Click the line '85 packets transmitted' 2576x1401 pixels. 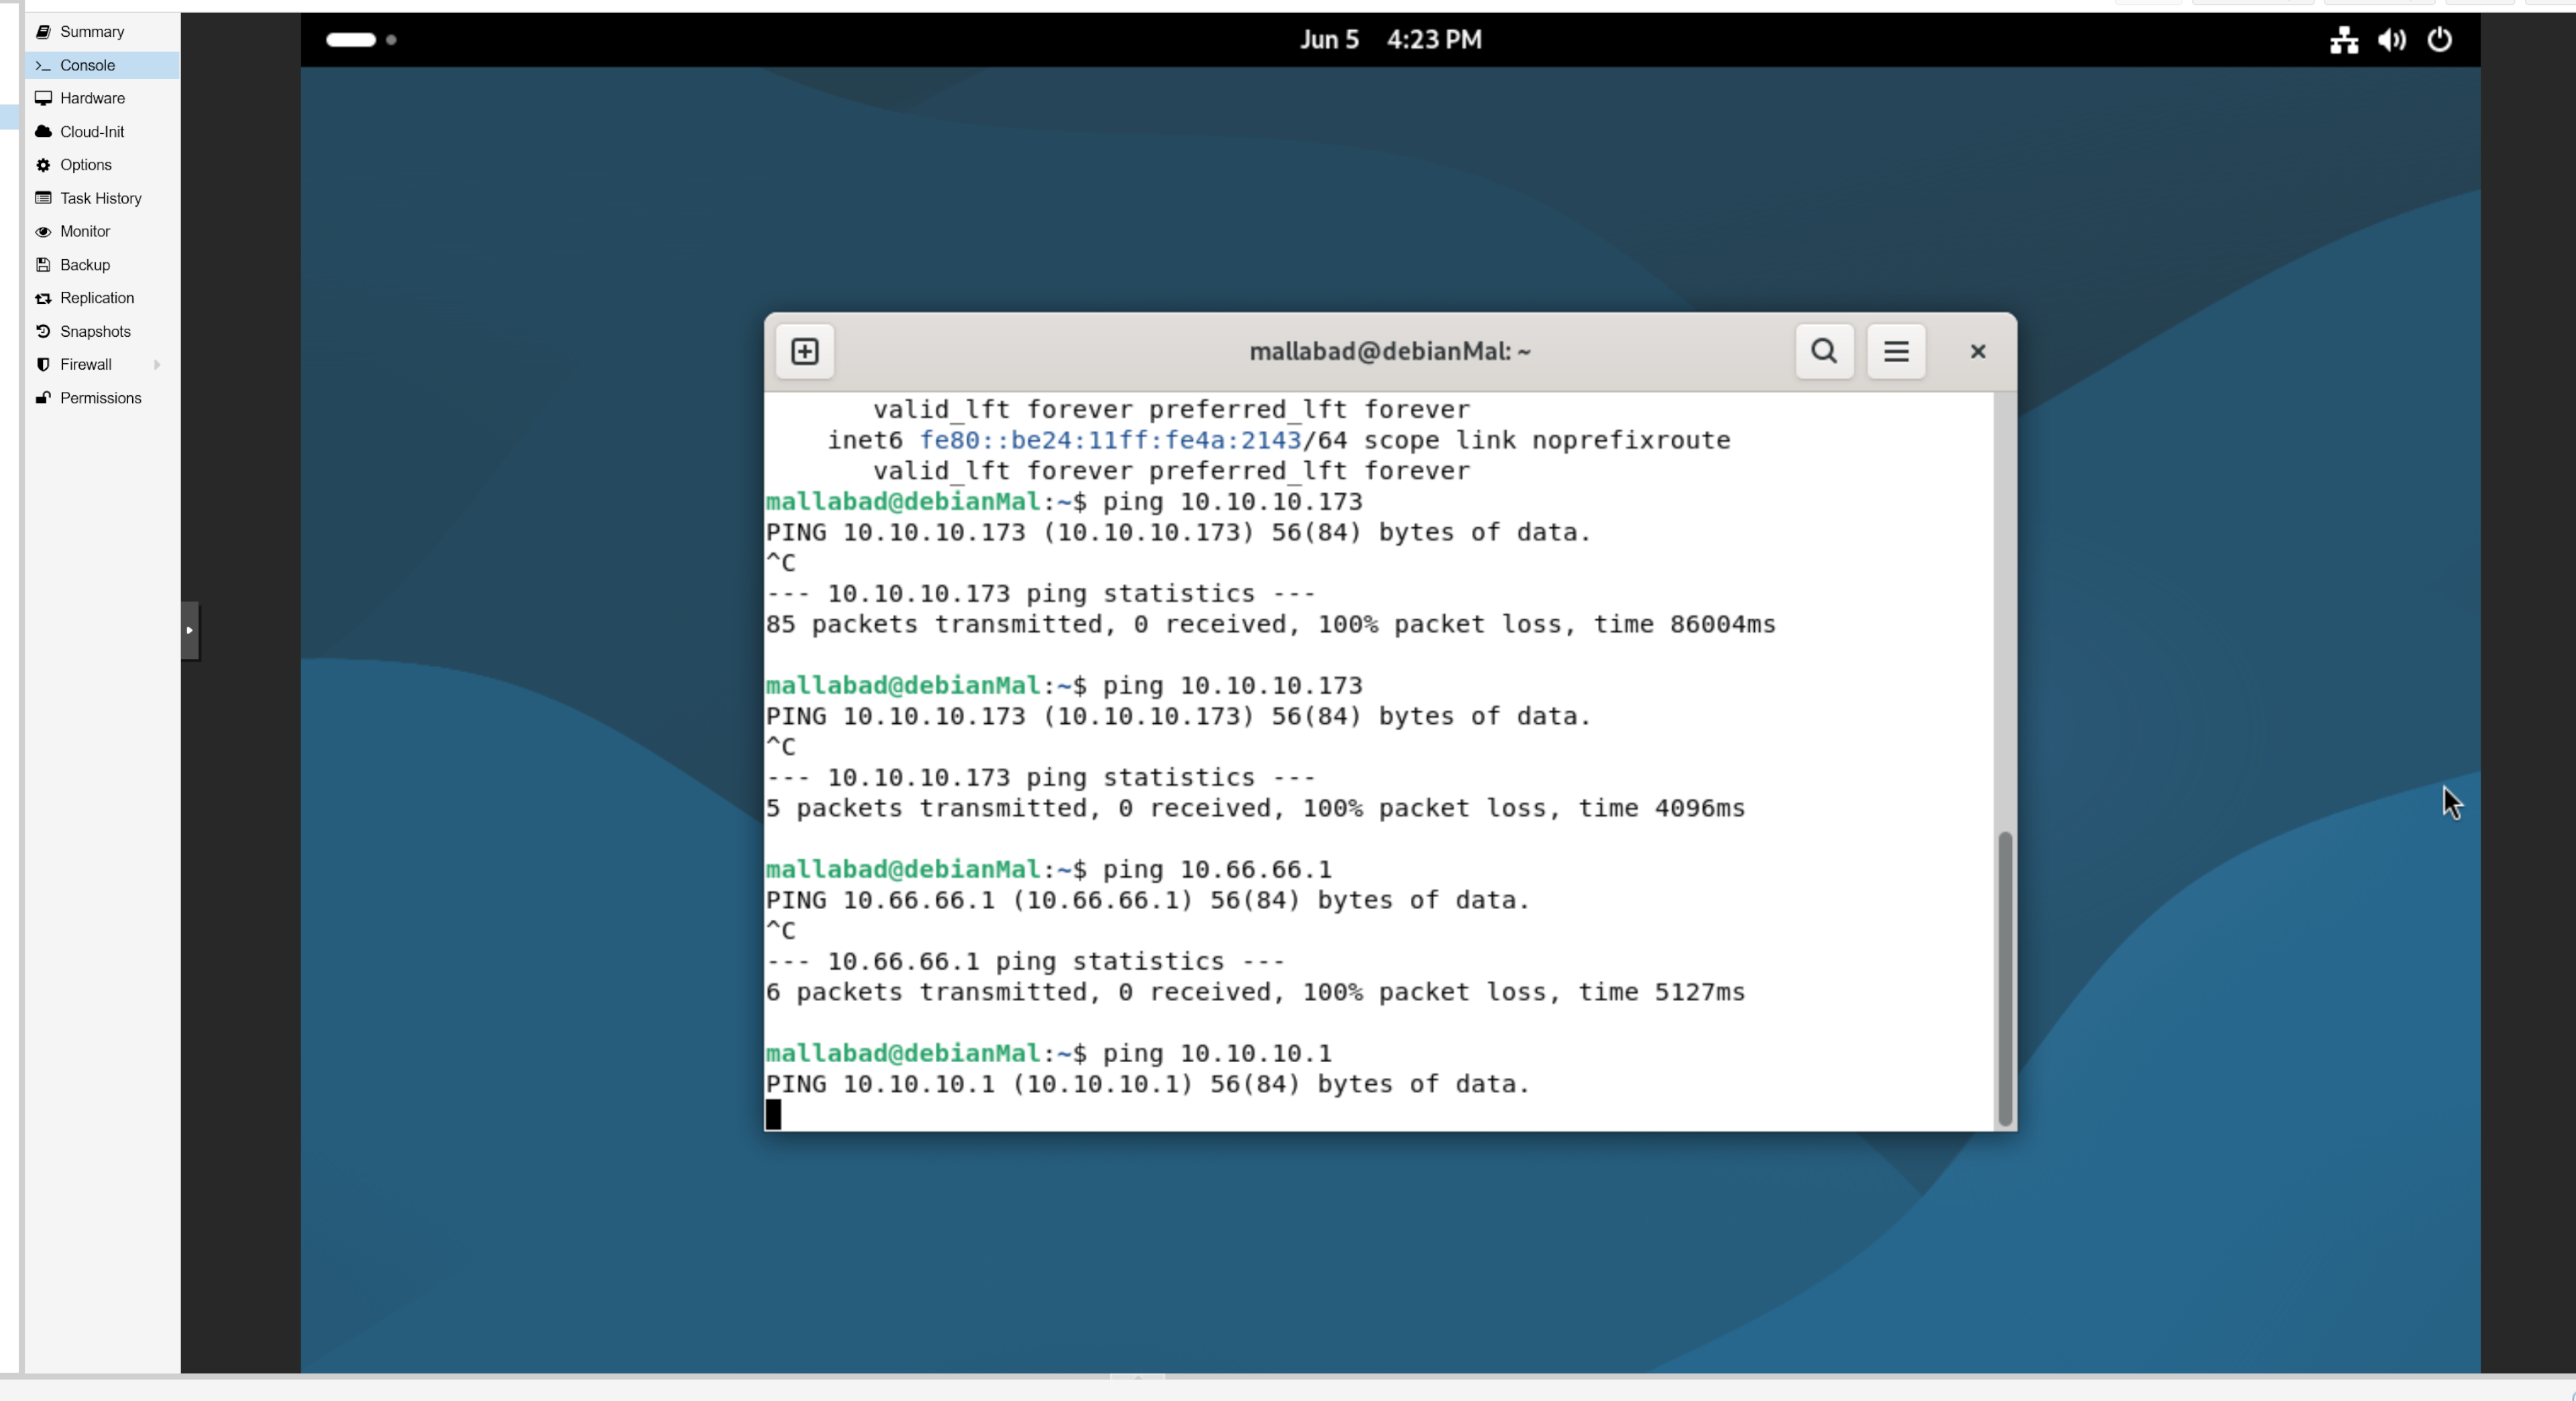coord(1270,624)
